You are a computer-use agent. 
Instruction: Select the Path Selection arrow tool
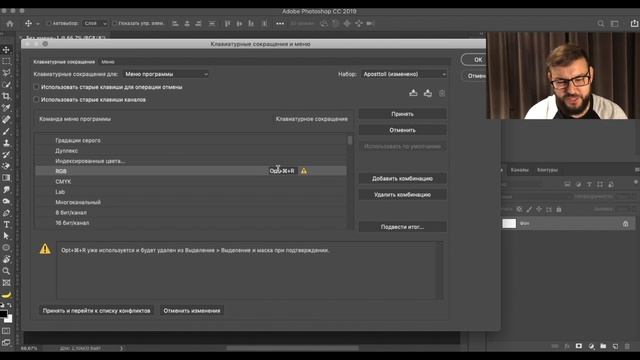[x=6, y=236]
